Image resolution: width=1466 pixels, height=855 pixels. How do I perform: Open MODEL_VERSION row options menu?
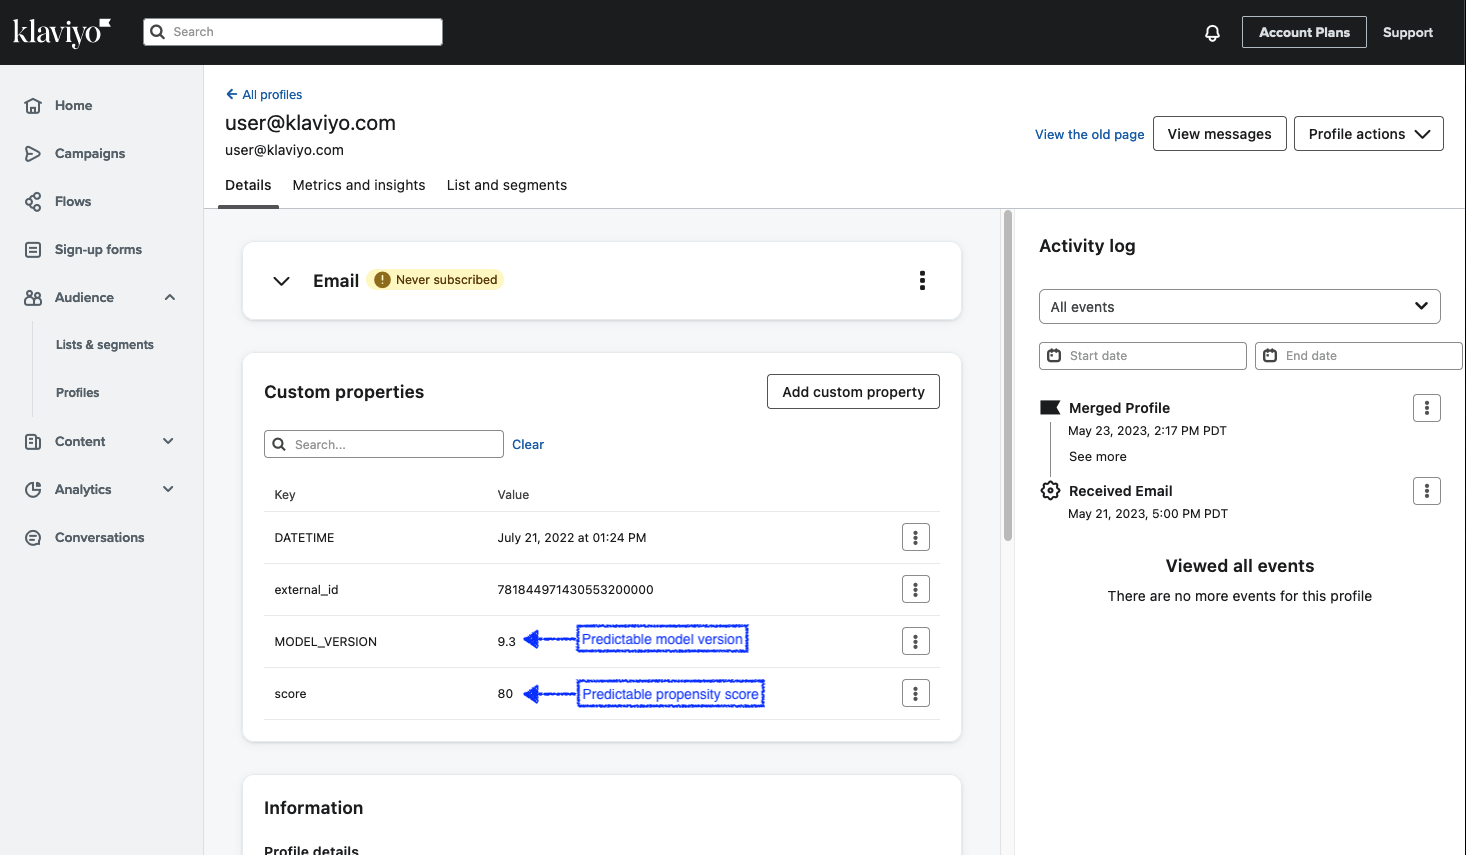coord(916,642)
